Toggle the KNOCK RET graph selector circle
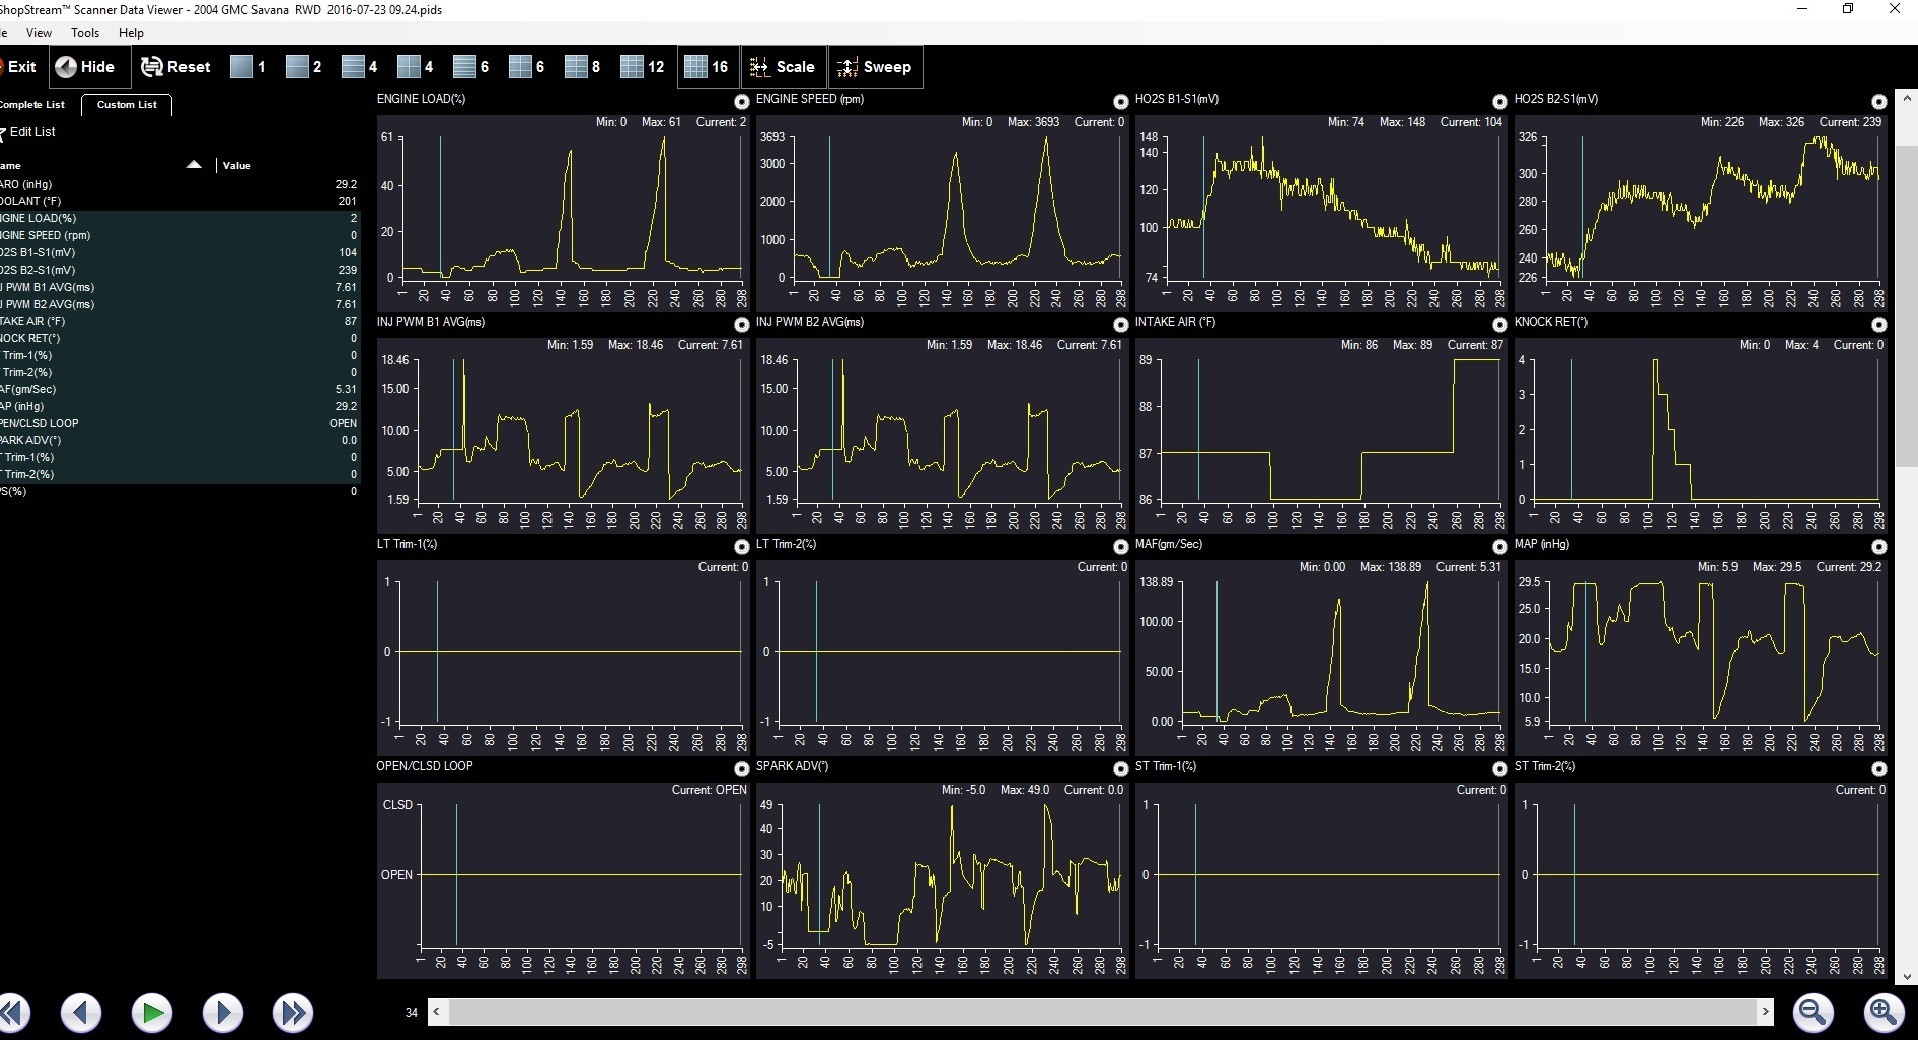This screenshot has height=1042, width=1918. (1879, 325)
